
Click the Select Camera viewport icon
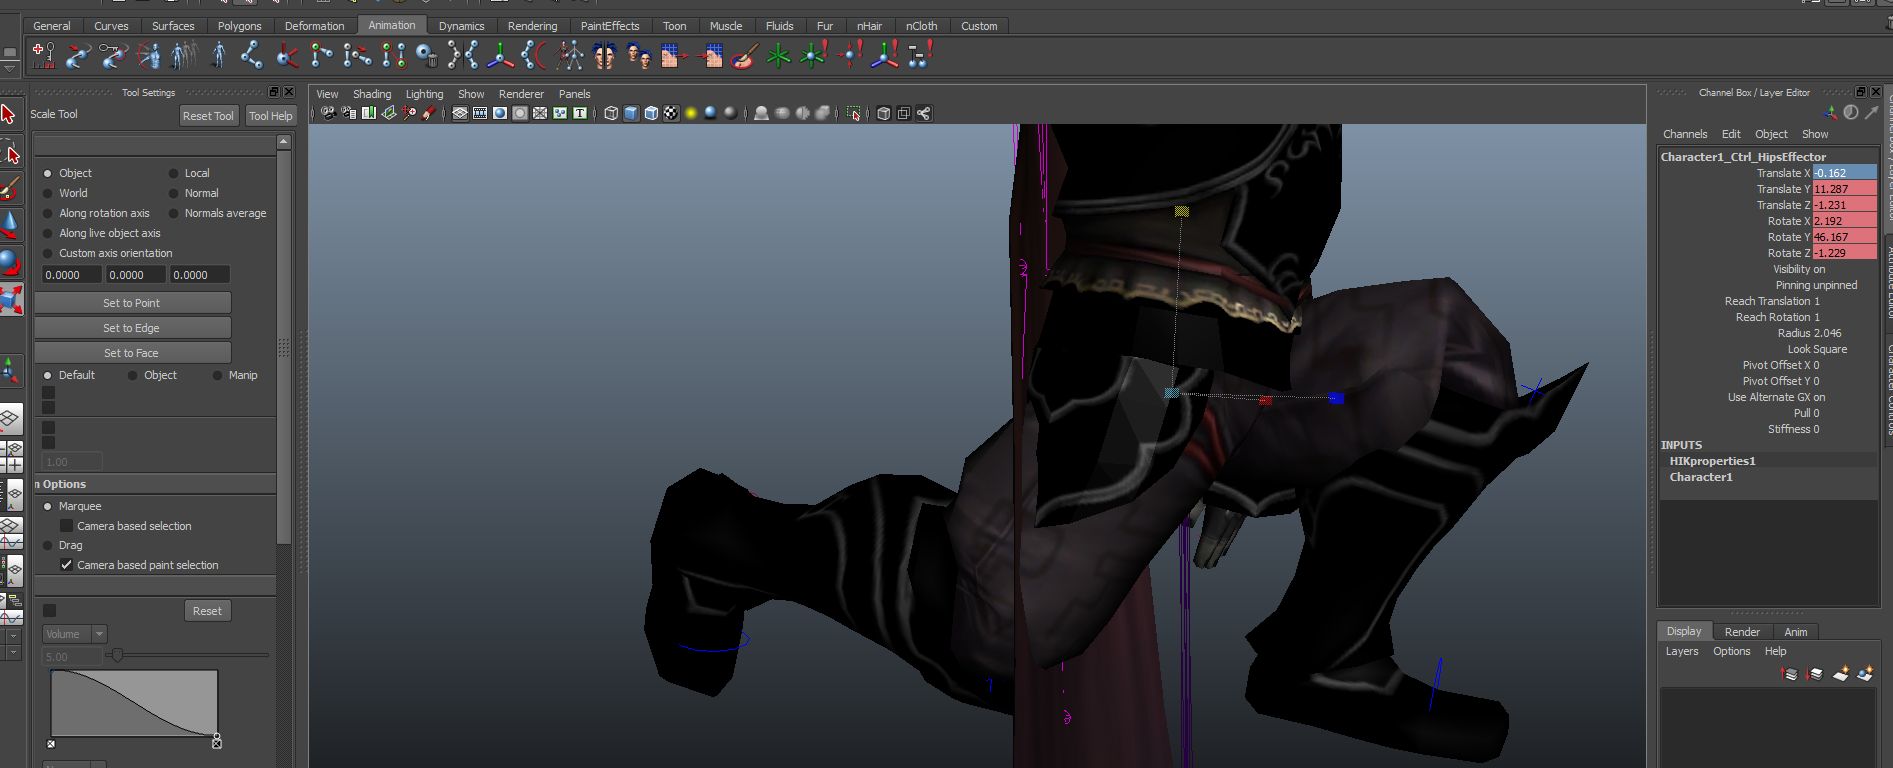(x=328, y=113)
